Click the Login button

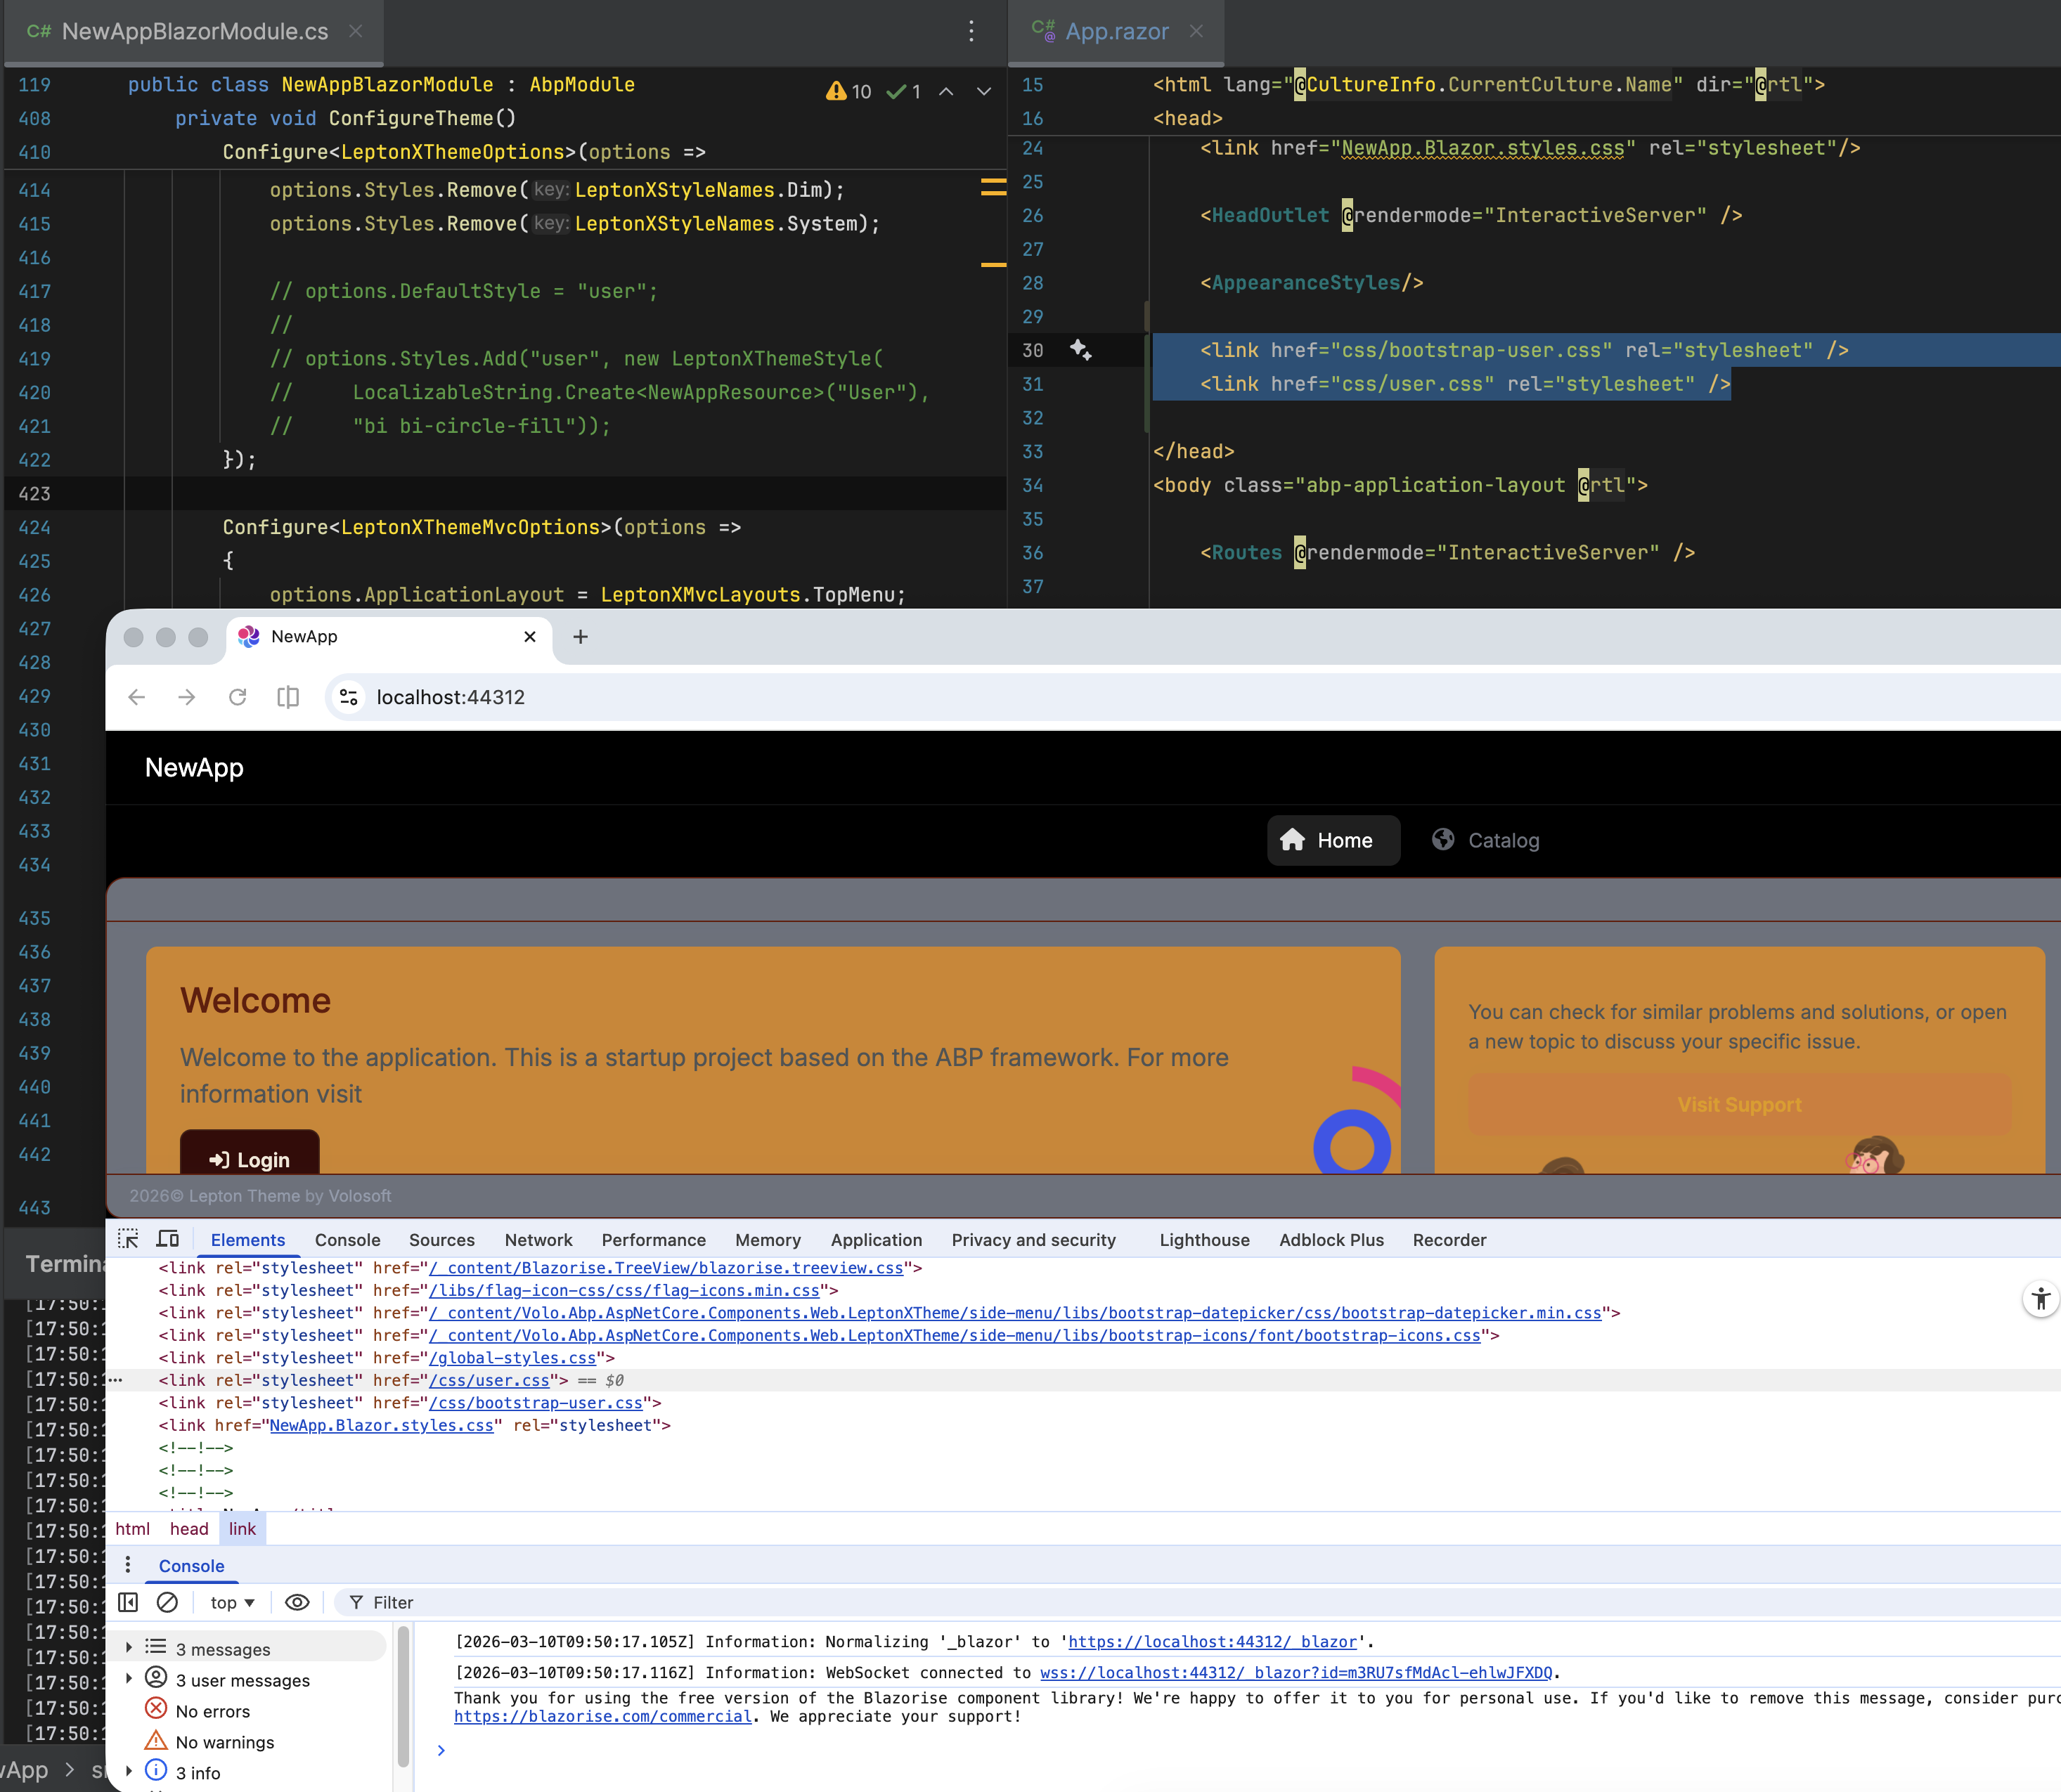(250, 1158)
